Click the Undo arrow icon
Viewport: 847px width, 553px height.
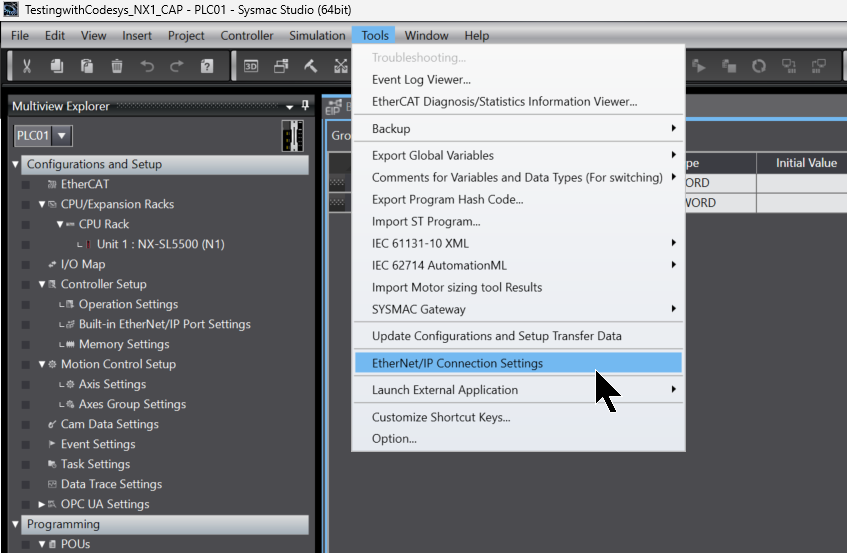click(x=147, y=67)
